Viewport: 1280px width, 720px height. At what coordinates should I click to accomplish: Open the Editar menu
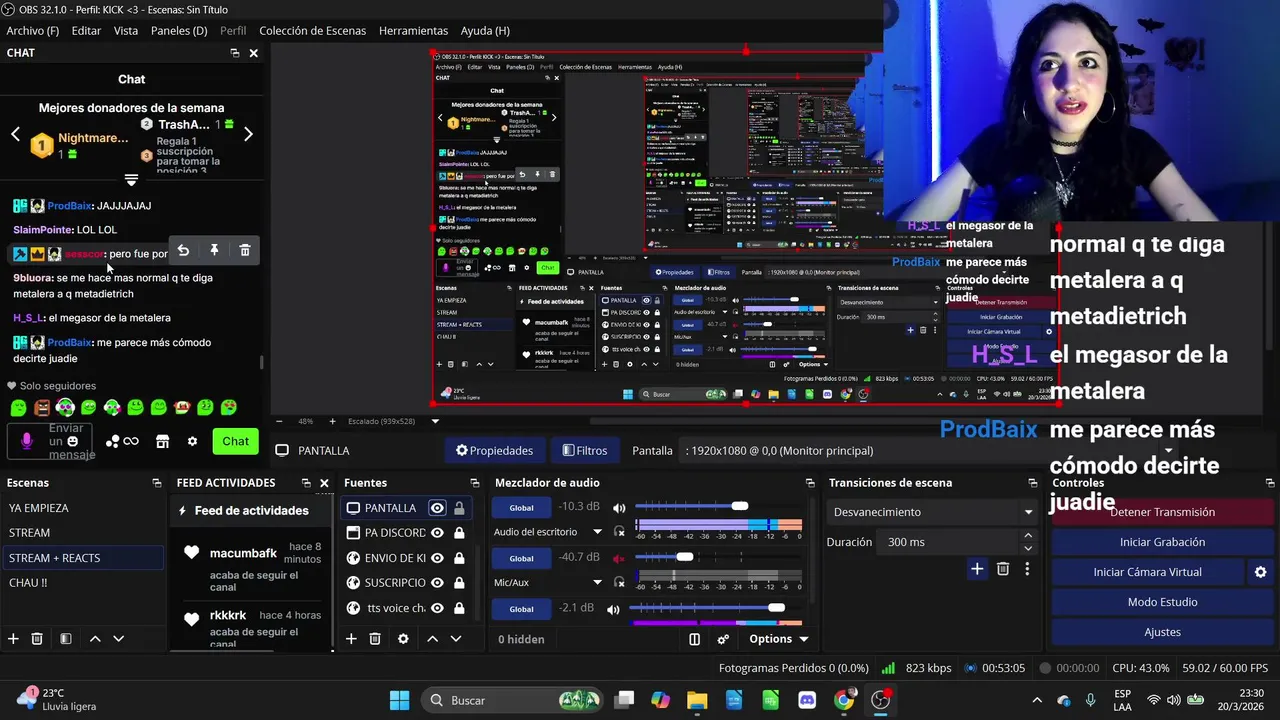point(86,31)
